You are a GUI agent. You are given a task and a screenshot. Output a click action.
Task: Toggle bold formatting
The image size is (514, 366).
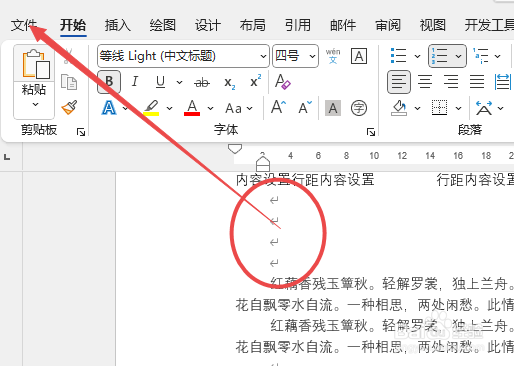pos(109,82)
